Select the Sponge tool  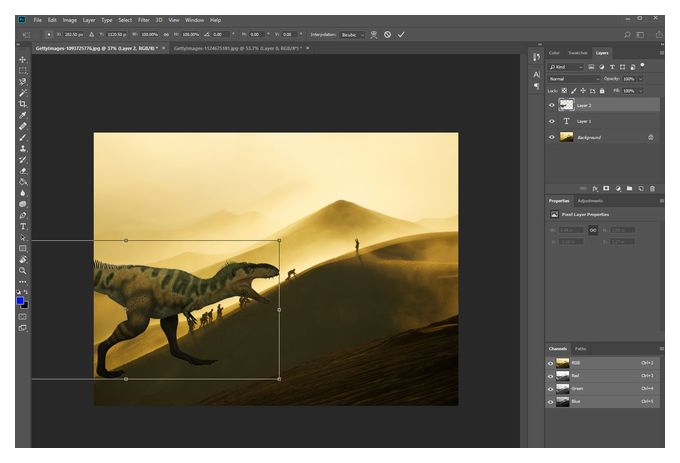coord(23,204)
